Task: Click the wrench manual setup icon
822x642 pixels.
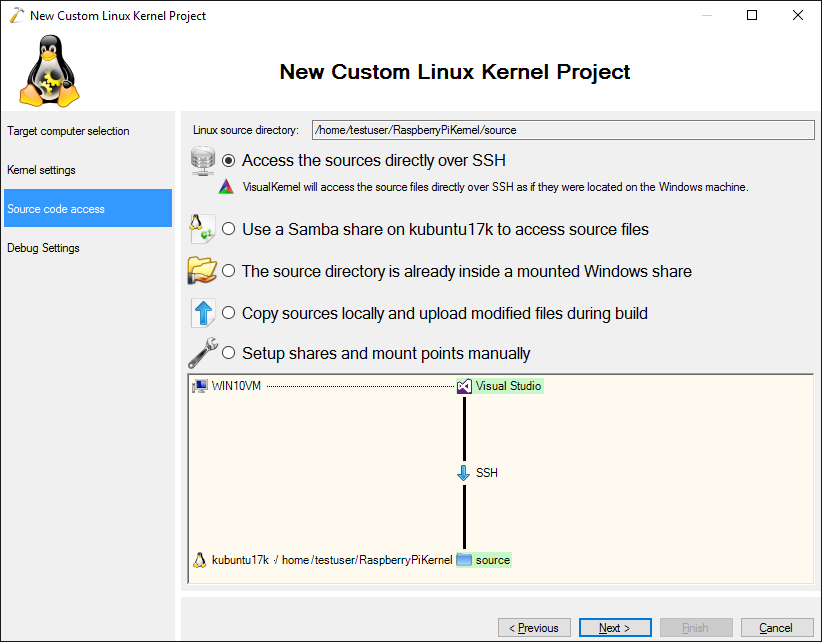Action: point(203,353)
